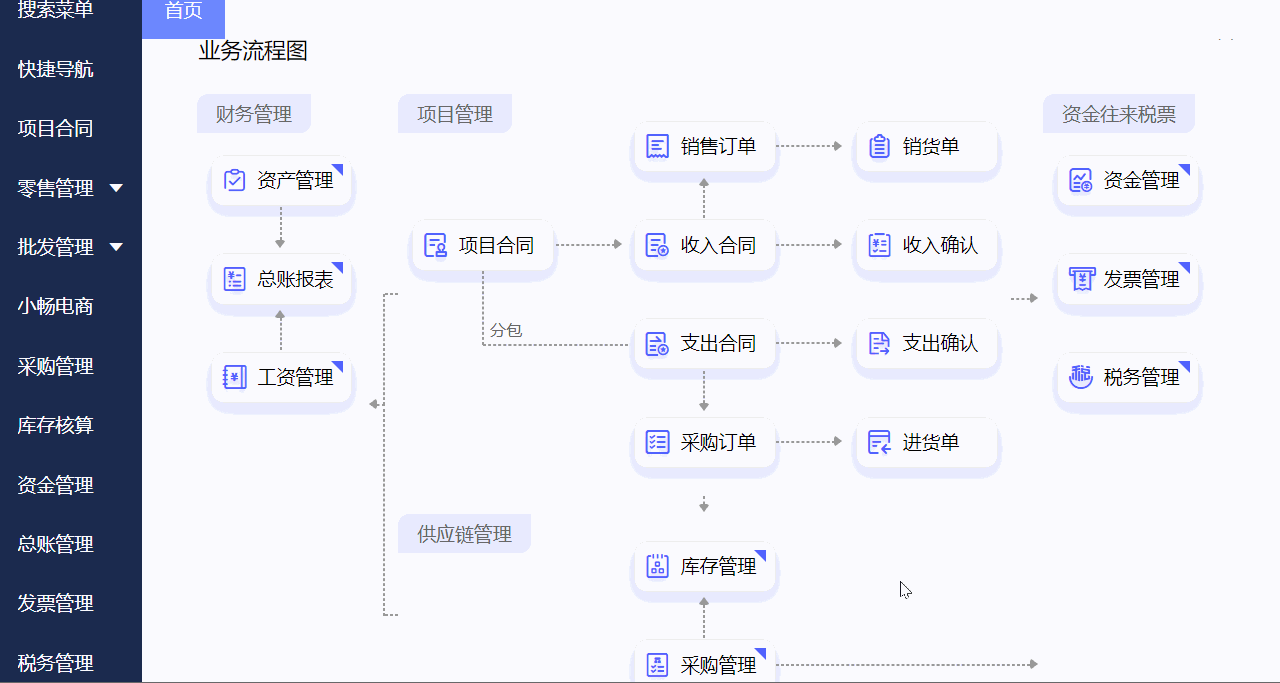Open the 采购订单 node
This screenshot has width=1280, height=683.
point(657,442)
